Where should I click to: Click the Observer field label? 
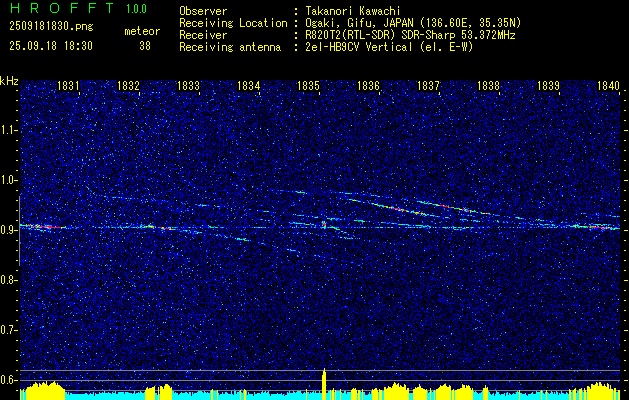[203, 11]
